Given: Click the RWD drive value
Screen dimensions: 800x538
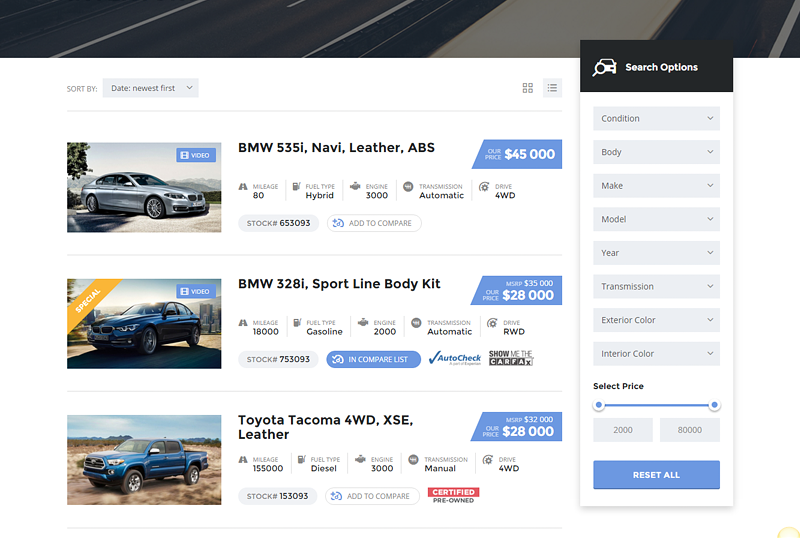Looking at the screenshot, I should pyautogui.click(x=514, y=332).
